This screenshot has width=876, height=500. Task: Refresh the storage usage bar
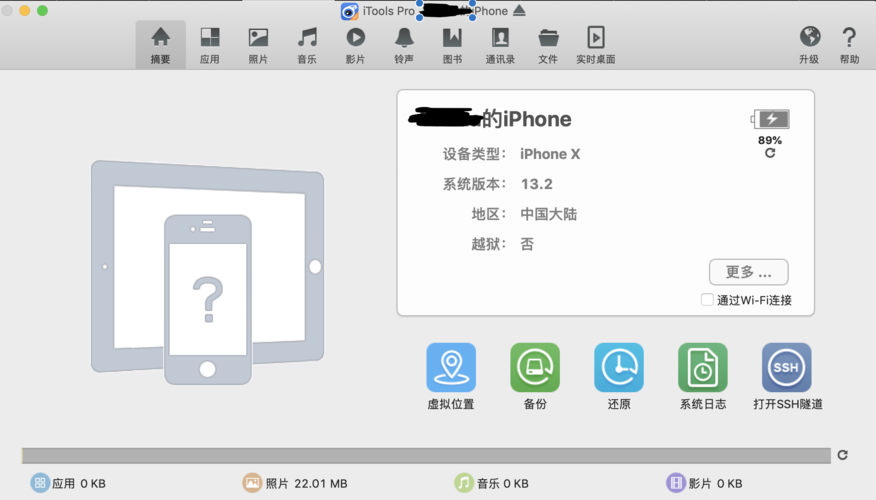pyautogui.click(x=842, y=455)
